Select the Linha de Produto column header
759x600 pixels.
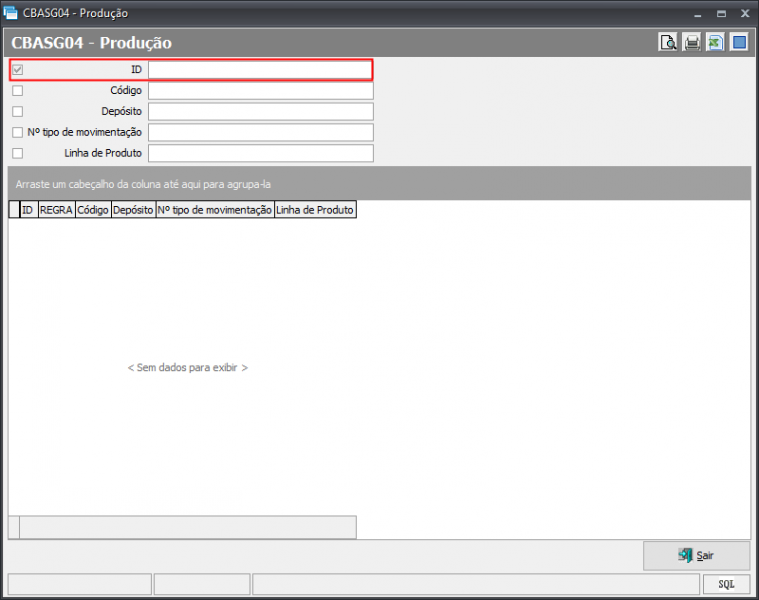[315, 210]
